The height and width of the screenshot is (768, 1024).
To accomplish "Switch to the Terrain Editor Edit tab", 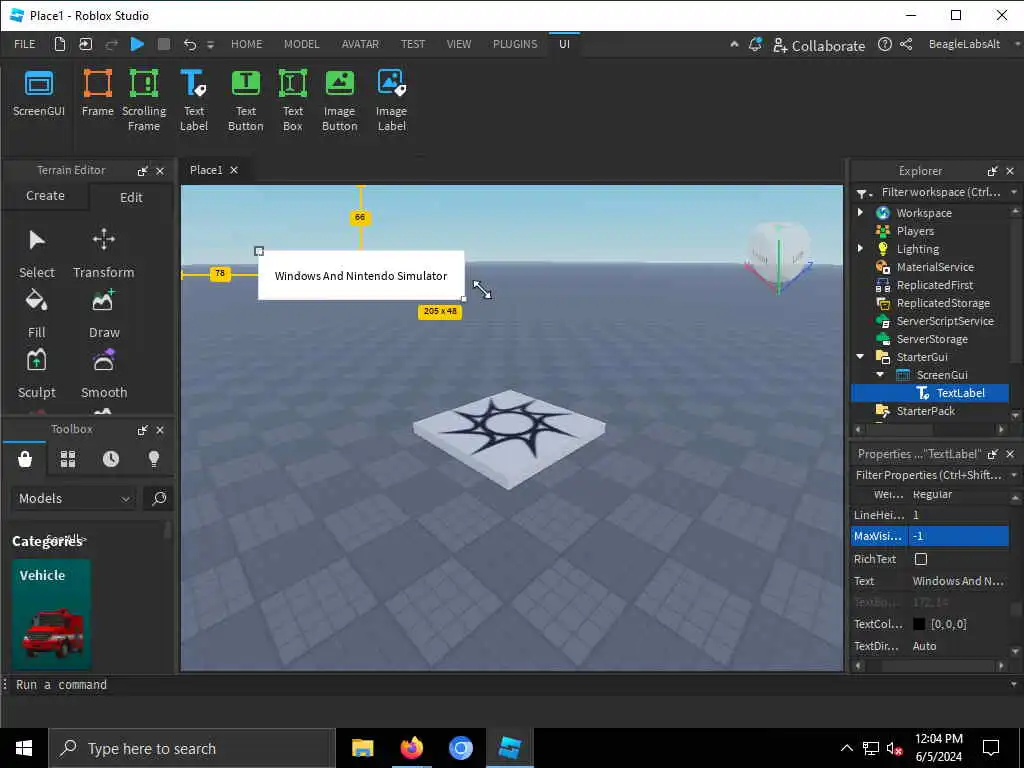I will (131, 197).
